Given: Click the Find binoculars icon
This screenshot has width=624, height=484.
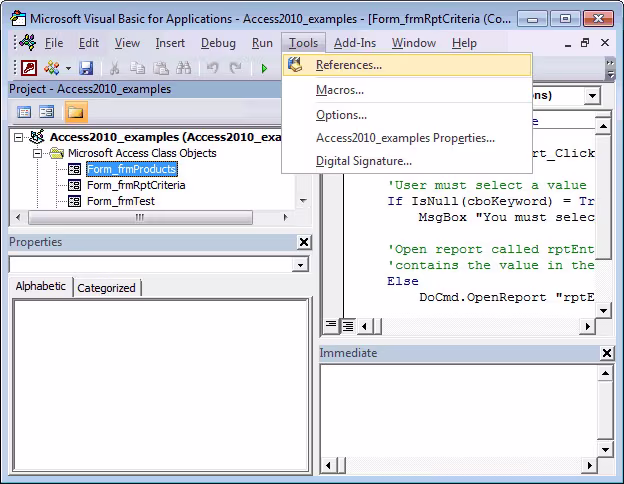Looking at the screenshot, I should pyautogui.click(x=183, y=68).
